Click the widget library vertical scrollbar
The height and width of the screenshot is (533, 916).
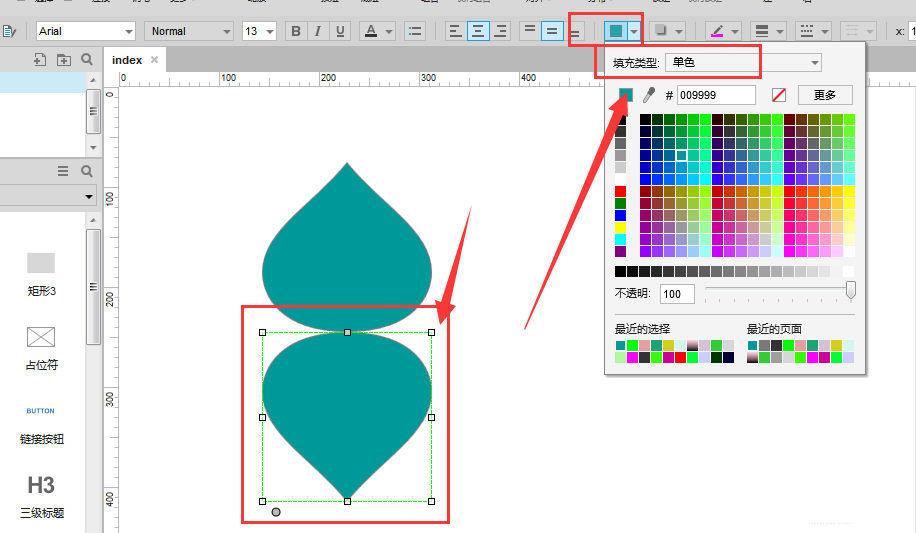point(93,286)
